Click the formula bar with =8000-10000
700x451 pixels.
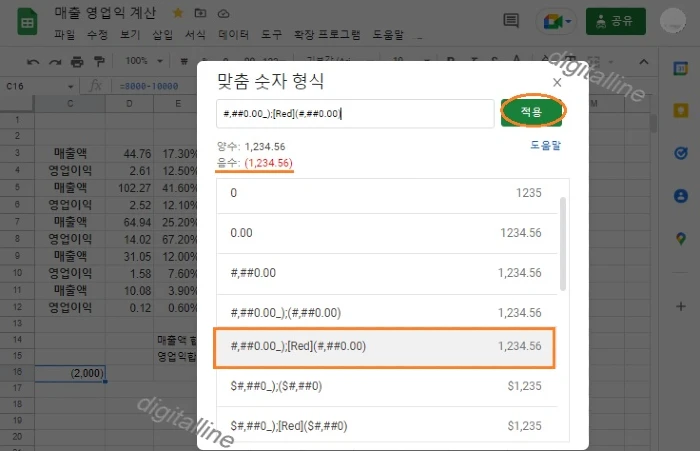150,86
